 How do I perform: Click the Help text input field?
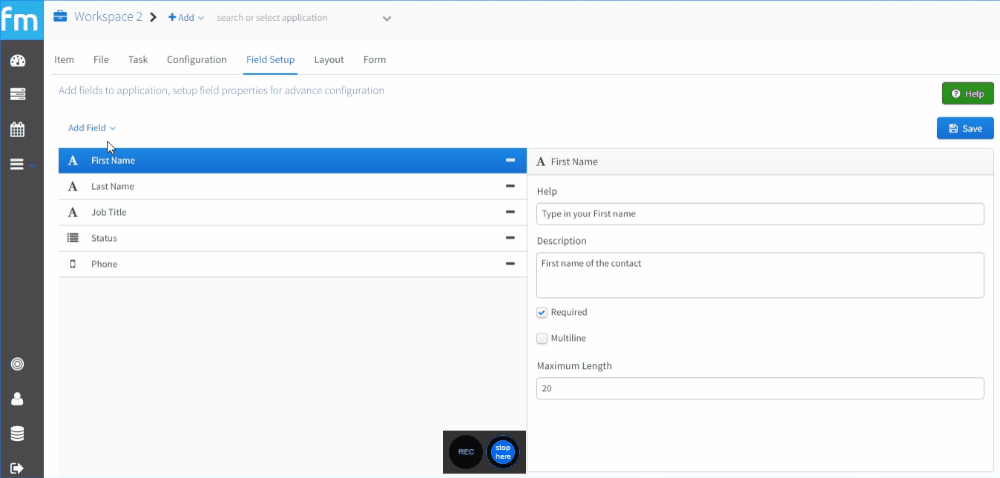[760, 214]
